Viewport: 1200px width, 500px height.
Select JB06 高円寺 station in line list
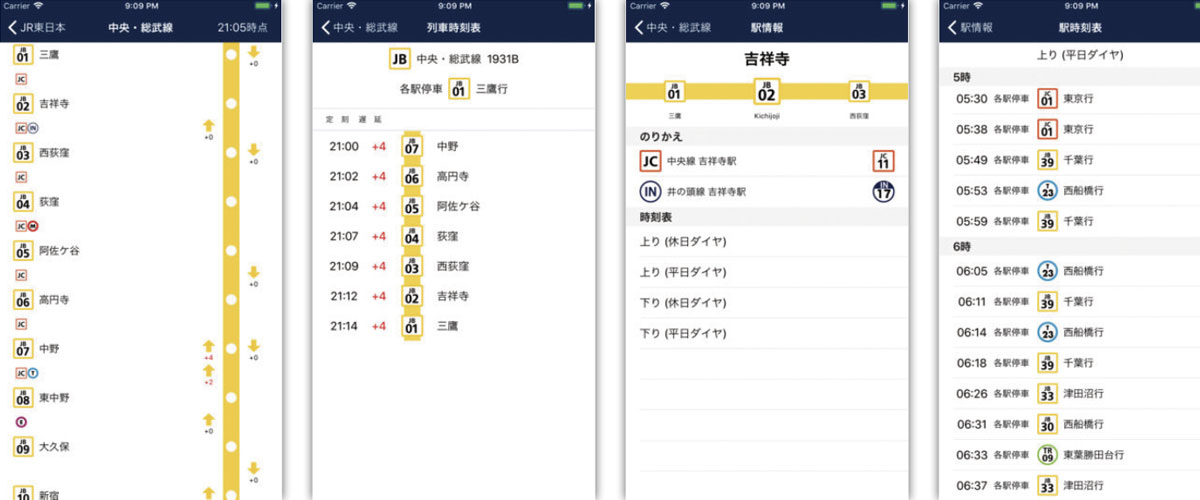click(42, 300)
